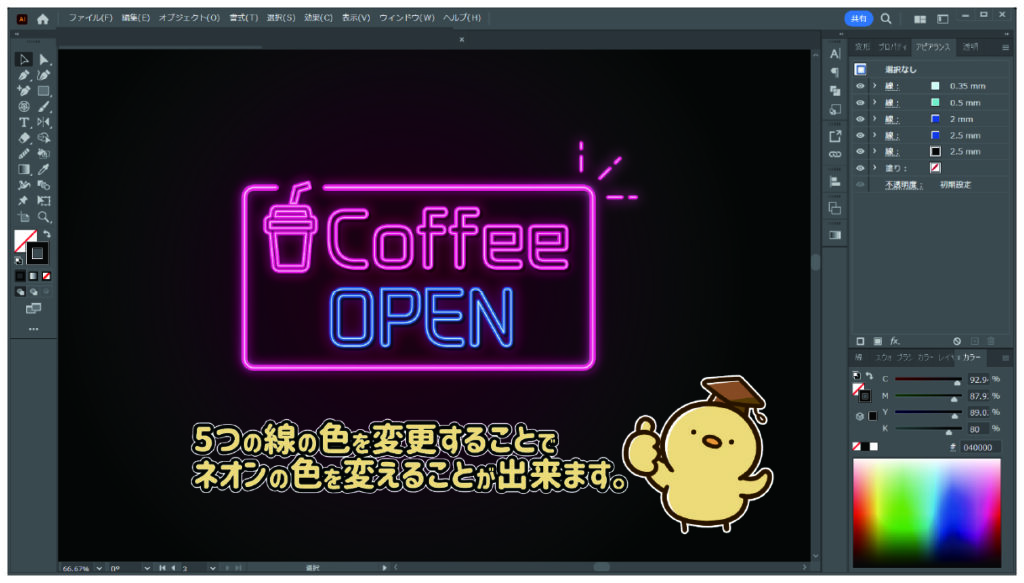Click the 初期設定 opacity value

click(955, 185)
